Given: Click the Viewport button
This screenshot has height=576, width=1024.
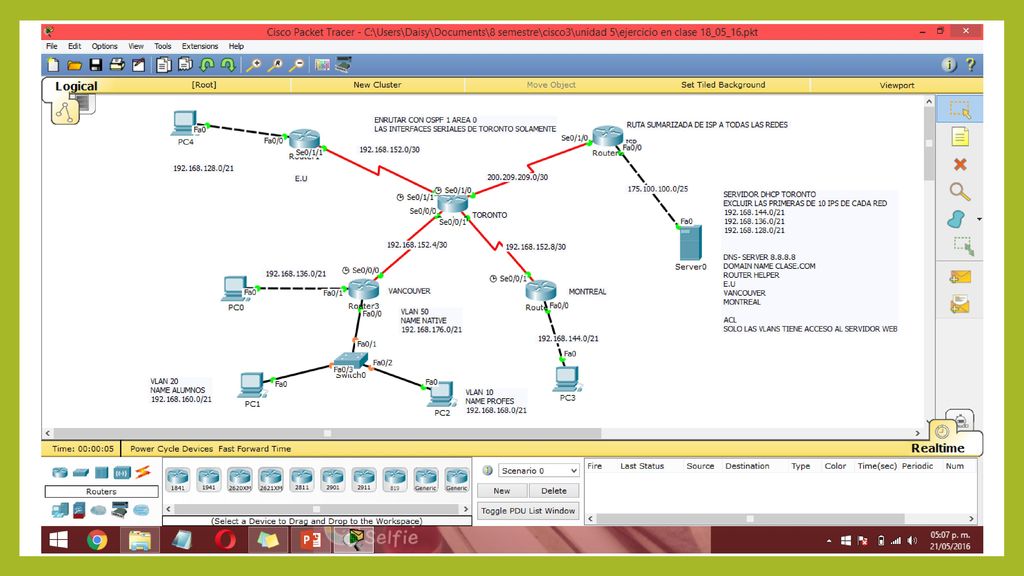Looking at the screenshot, I should [897, 85].
